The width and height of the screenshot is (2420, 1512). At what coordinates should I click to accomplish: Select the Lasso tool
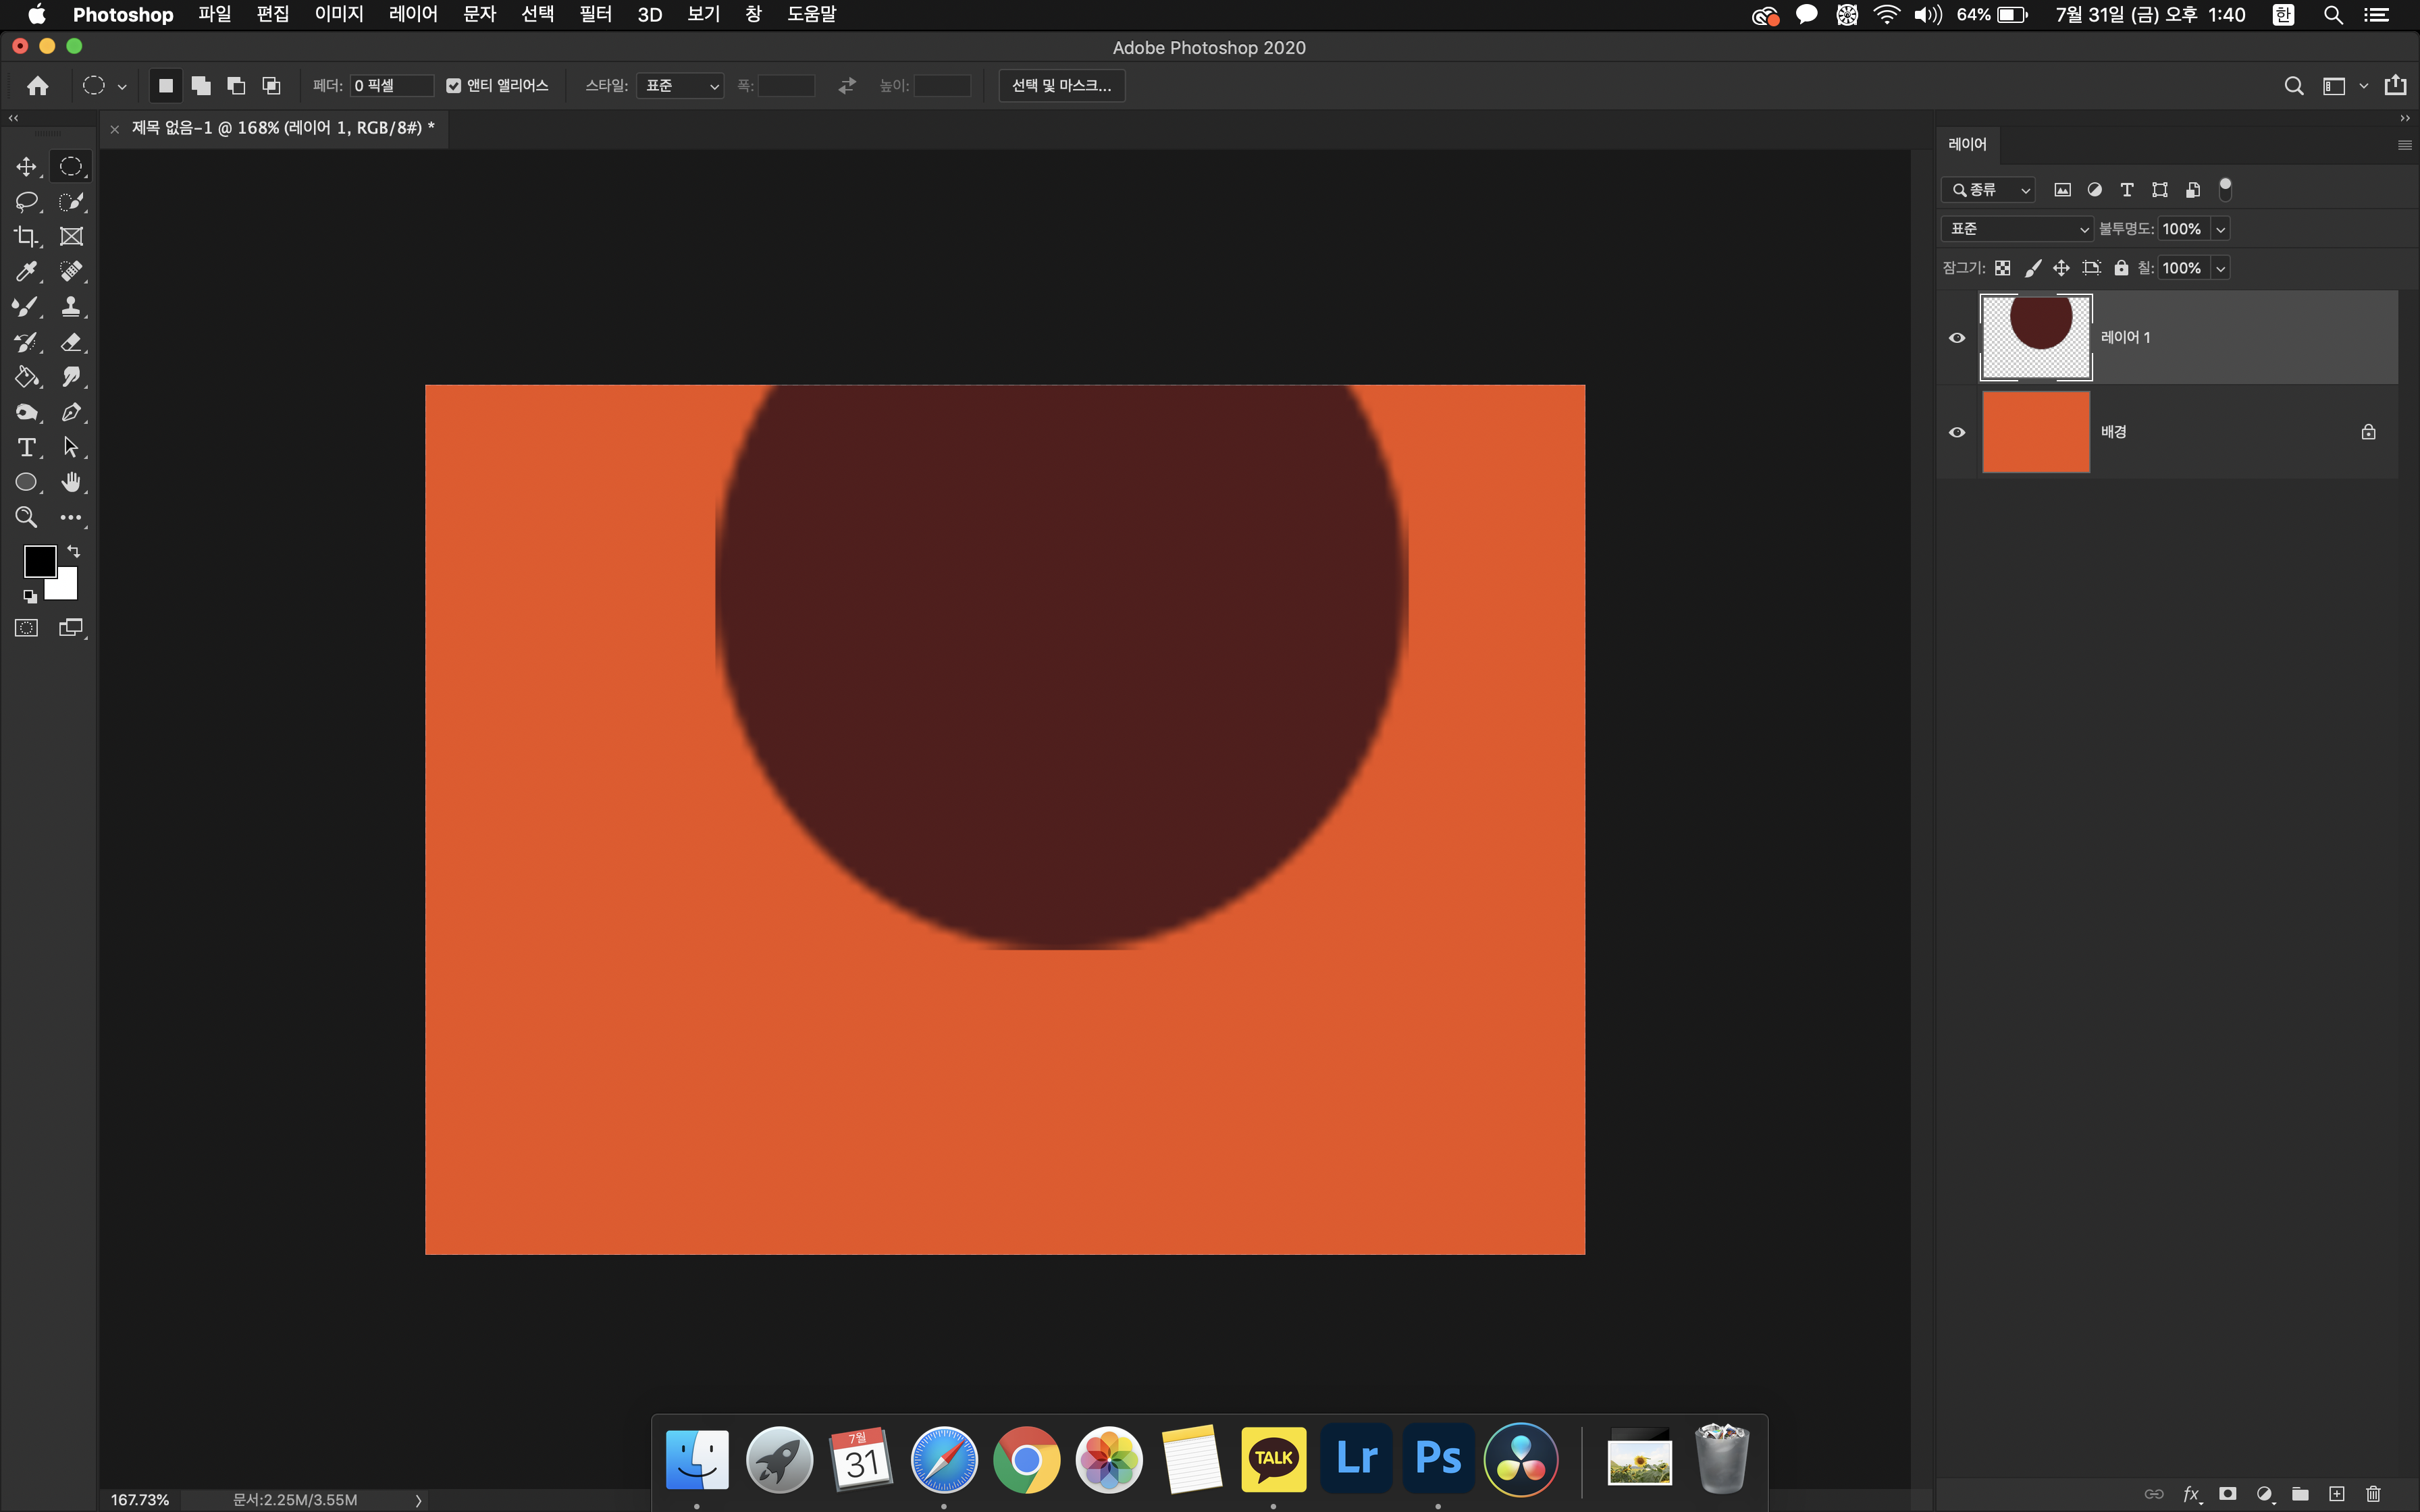point(26,202)
